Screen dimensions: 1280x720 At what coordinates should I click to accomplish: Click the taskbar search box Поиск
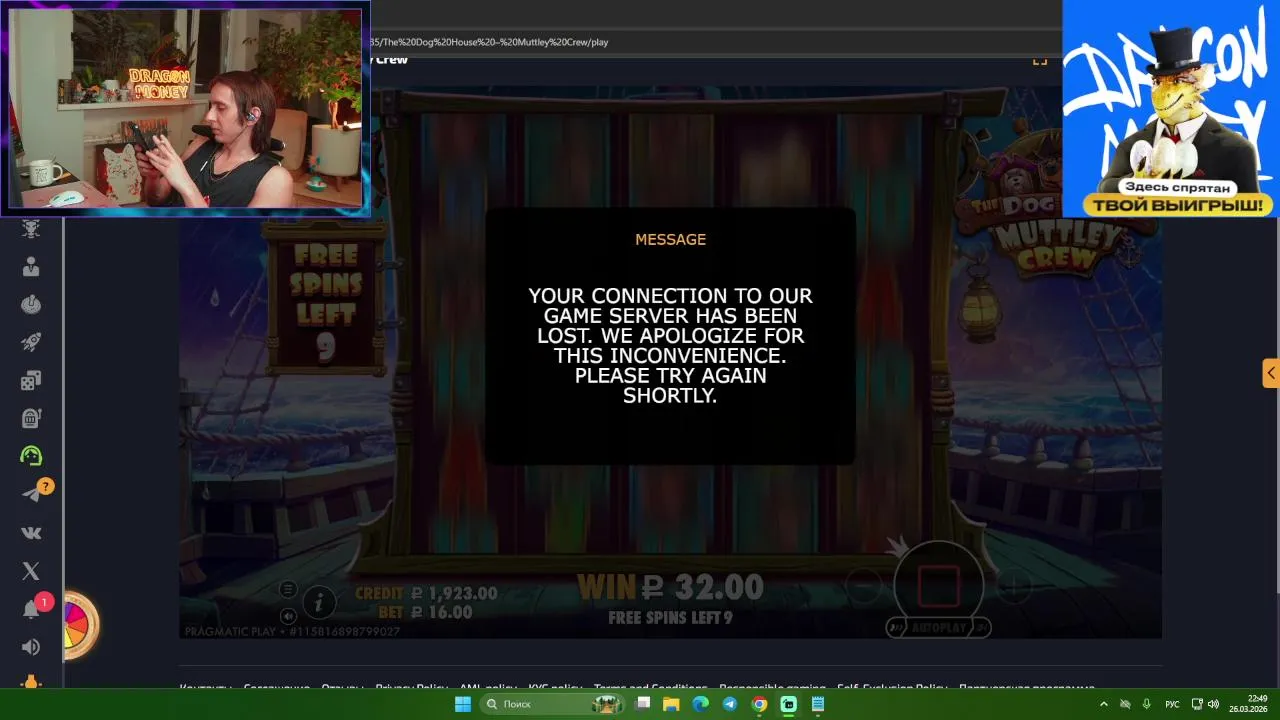point(553,704)
